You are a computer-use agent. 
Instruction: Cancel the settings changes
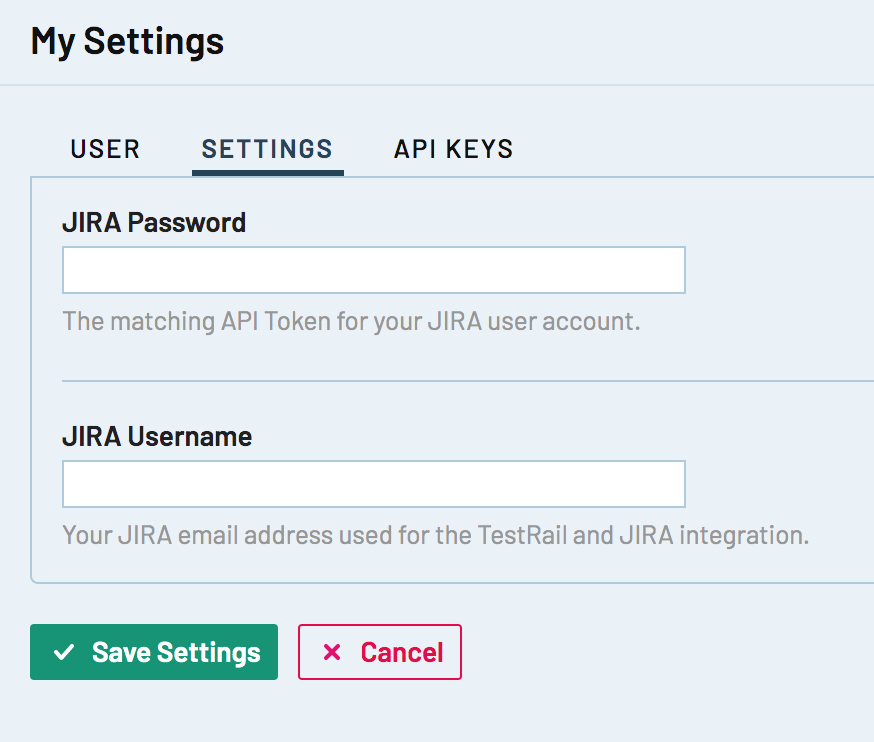point(380,653)
